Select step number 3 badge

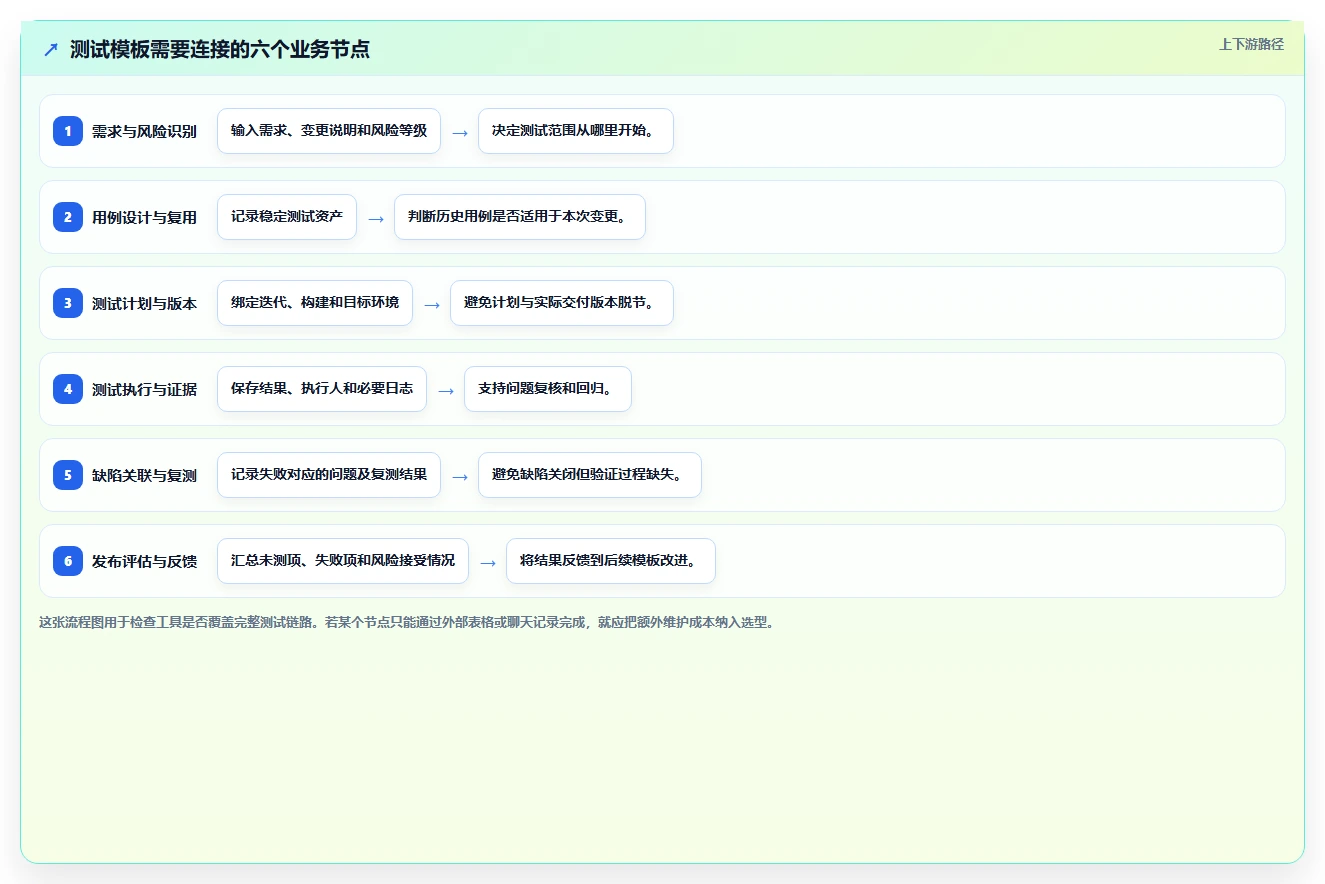[68, 303]
